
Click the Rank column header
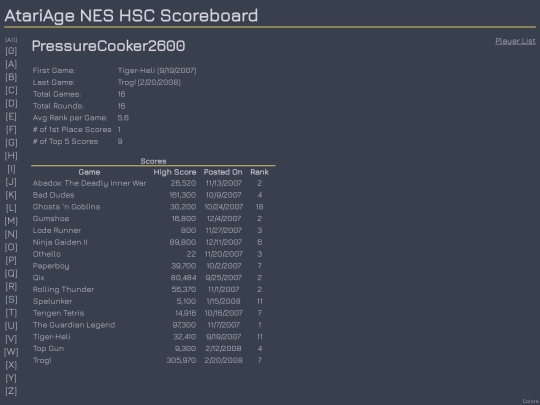(x=259, y=172)
